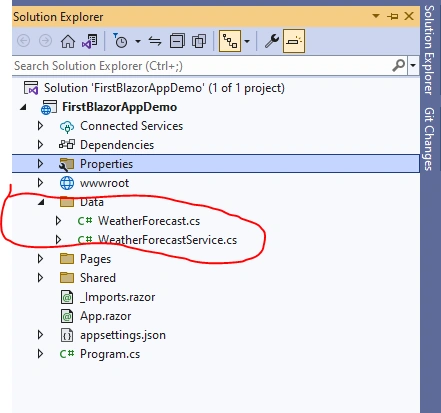The width and height of the screenshot is (441, 413).
Task: Open the Solution Explorer window position menu
Action: [x=376, y=16]
